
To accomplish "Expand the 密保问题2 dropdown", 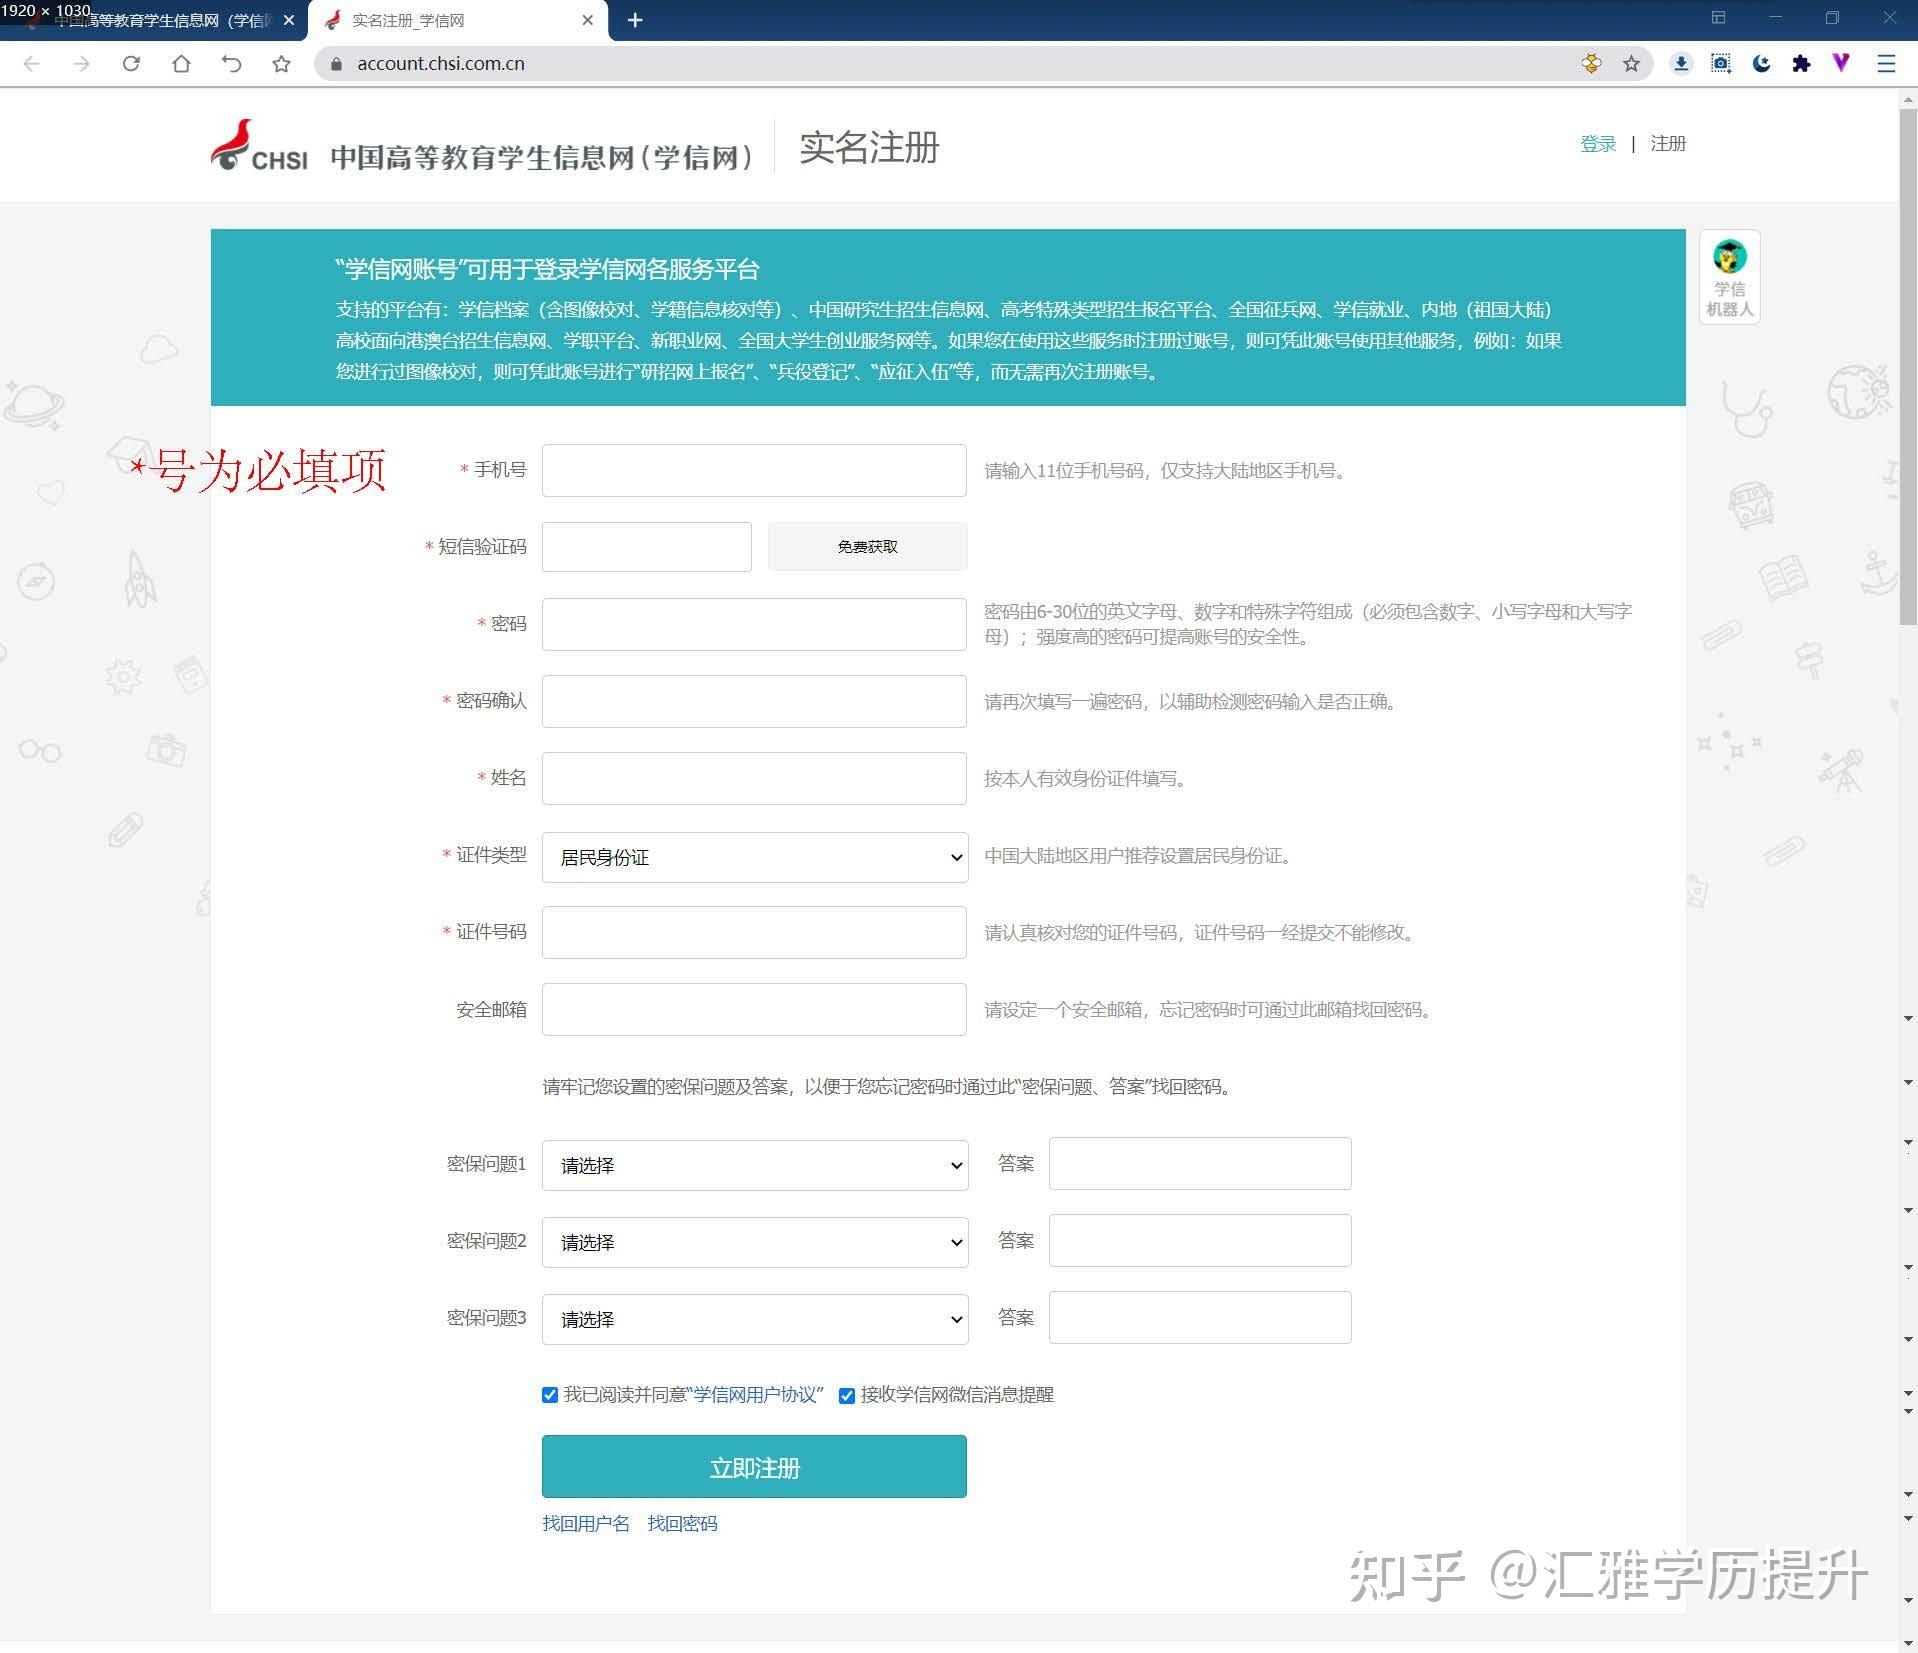I will (755, 1242).
